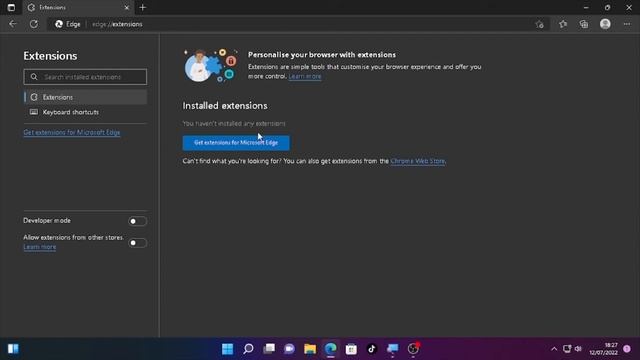The height and width of the screenshot is (360, 640).
Task: Open Settings and more ellipsis menu
Action: (627, 24)
